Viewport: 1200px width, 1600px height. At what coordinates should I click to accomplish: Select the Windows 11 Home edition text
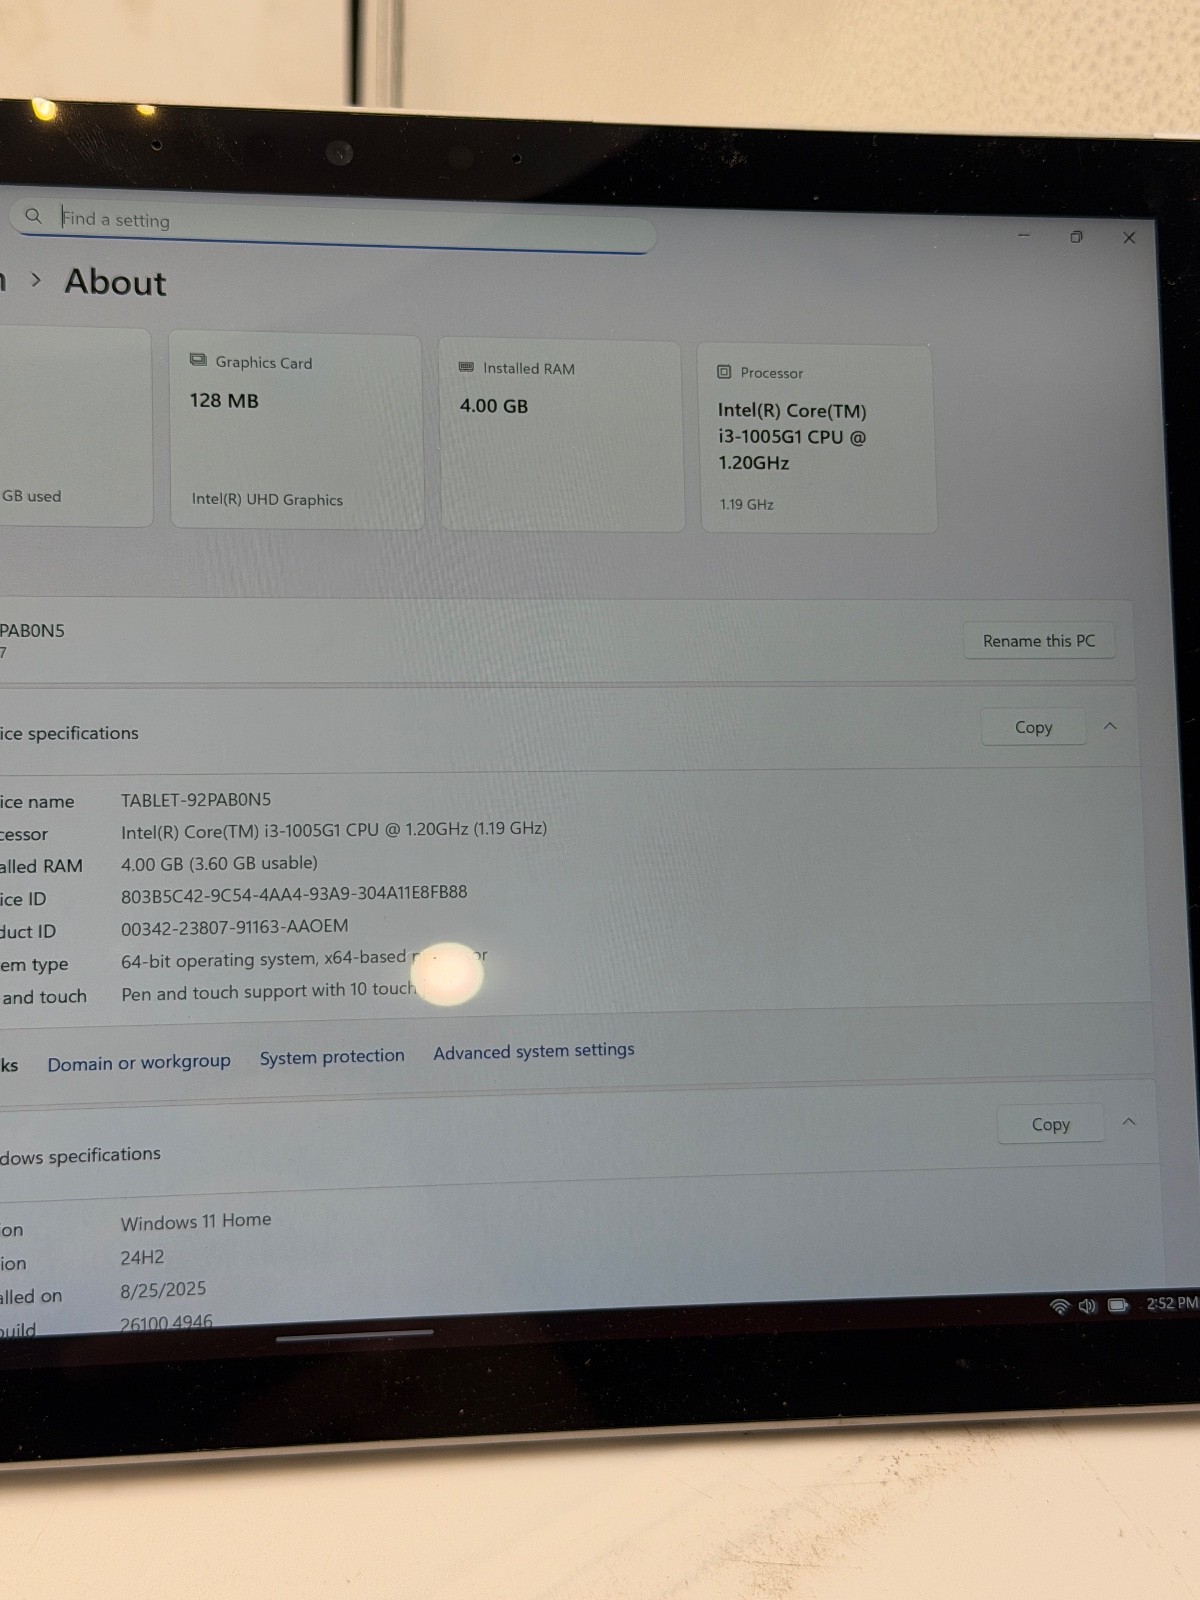[x=196, y=1221]
